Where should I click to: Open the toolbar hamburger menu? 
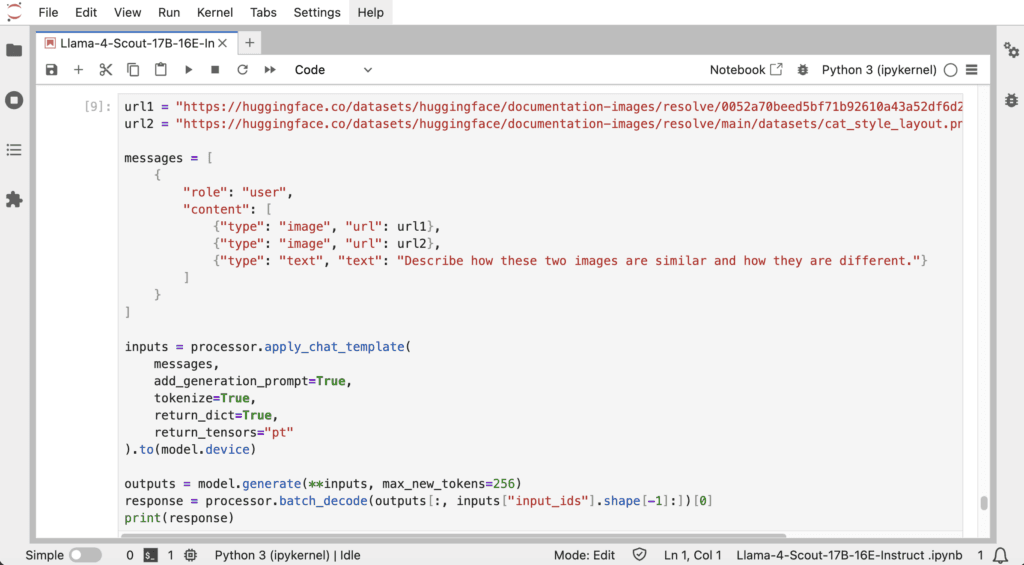[x=972, y=70]
